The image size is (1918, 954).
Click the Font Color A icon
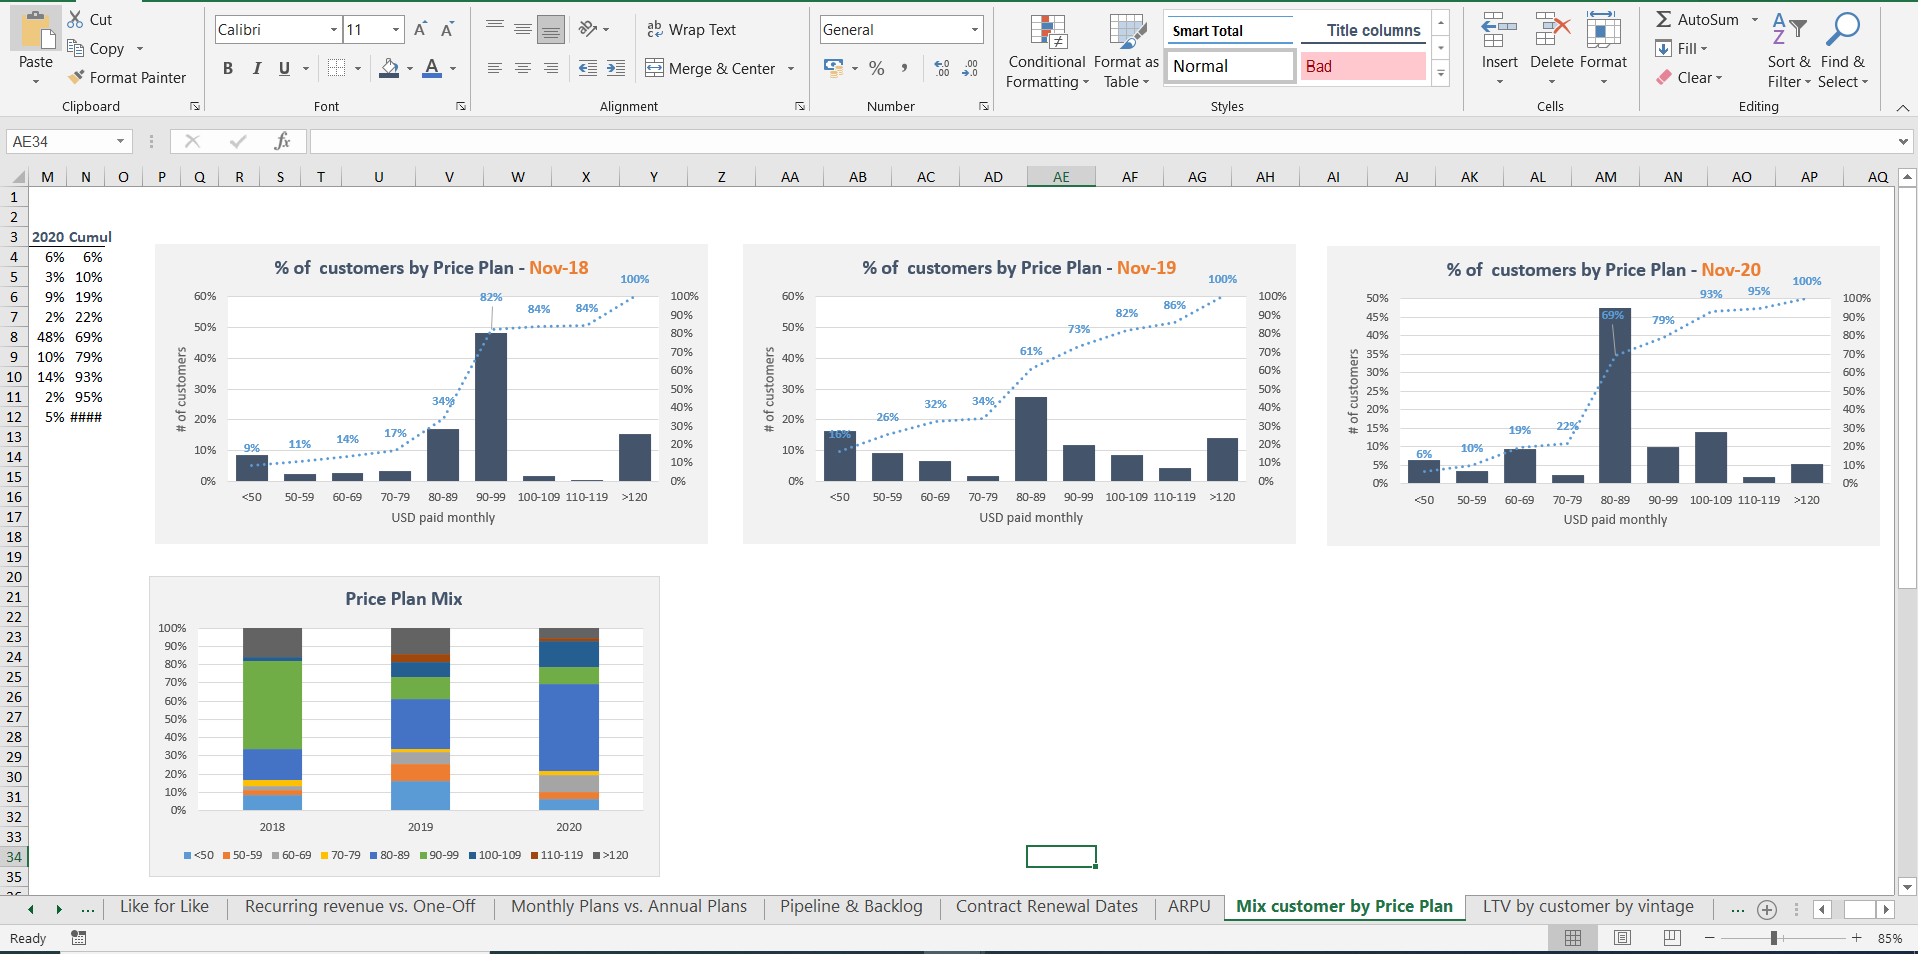click(x=431, y=68)
